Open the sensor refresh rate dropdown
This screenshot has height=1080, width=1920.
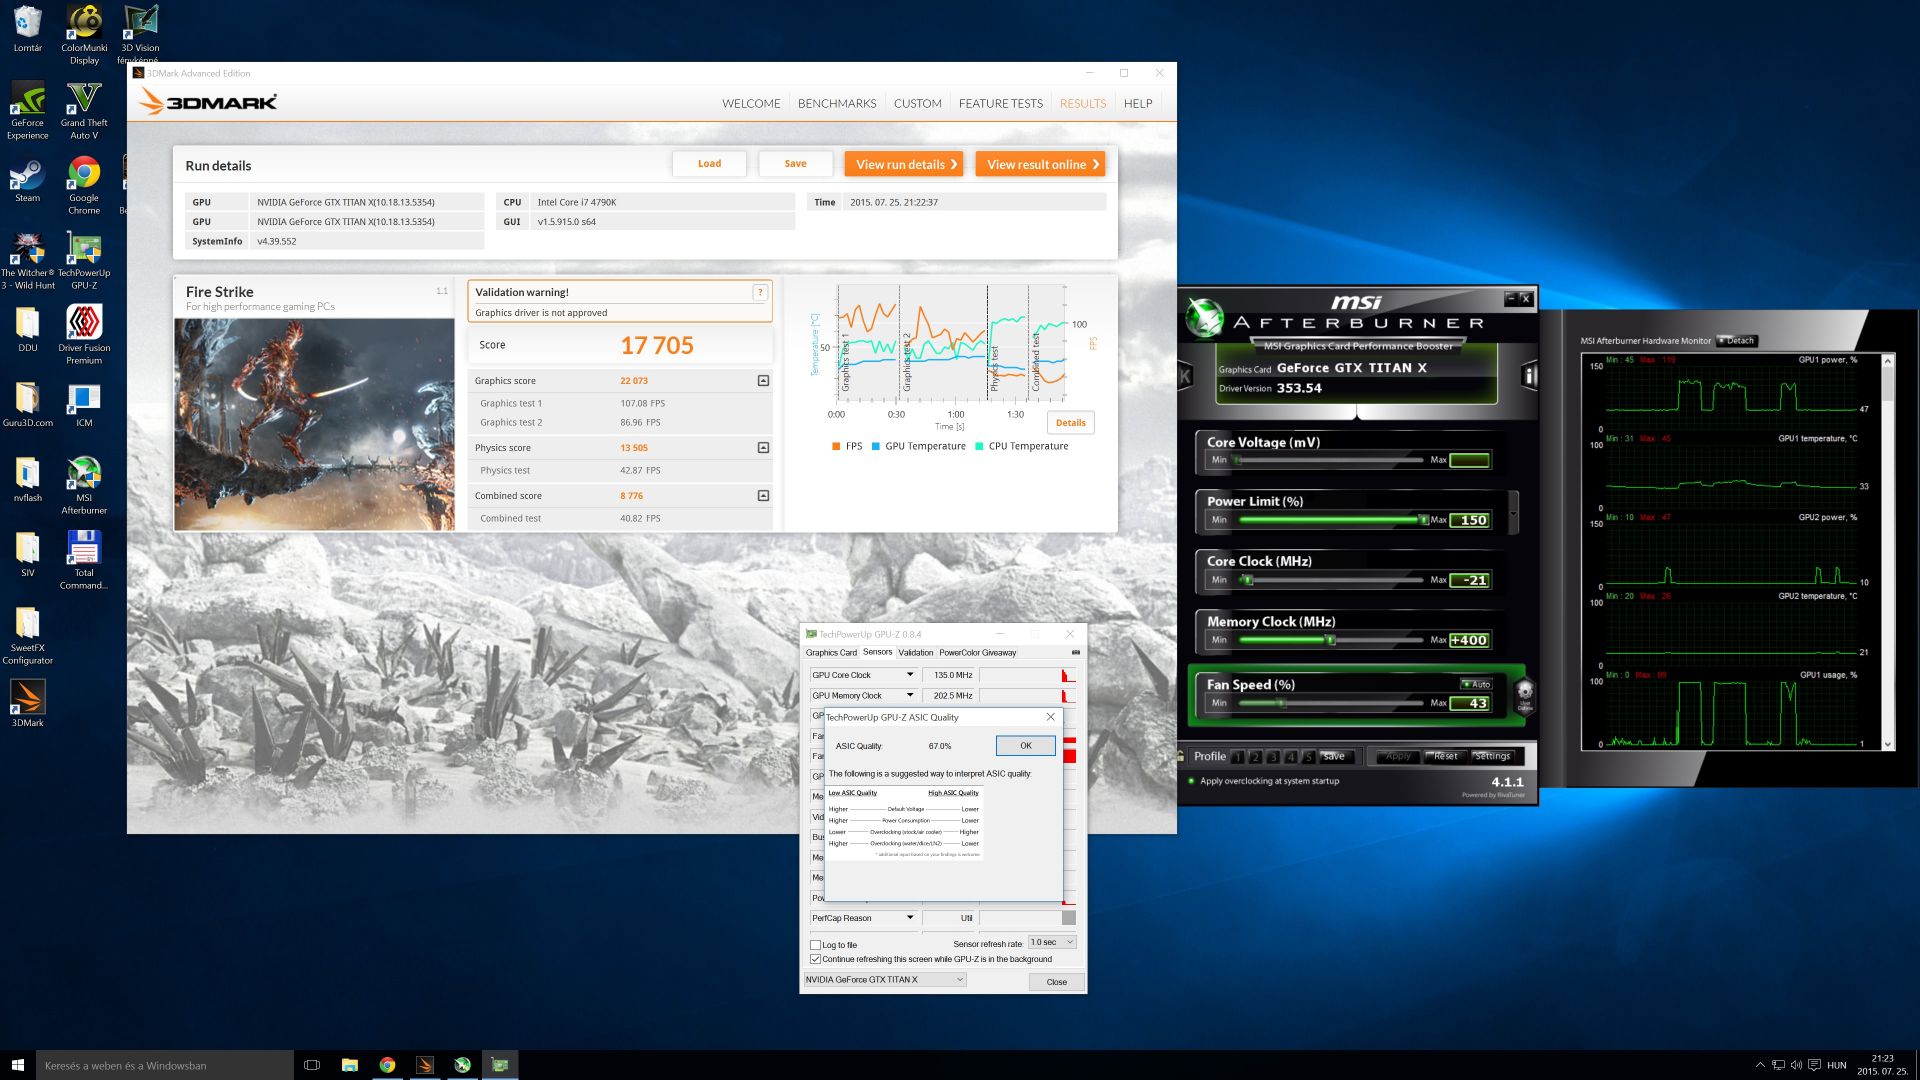pyautogui.click(x=1052, y=942)
